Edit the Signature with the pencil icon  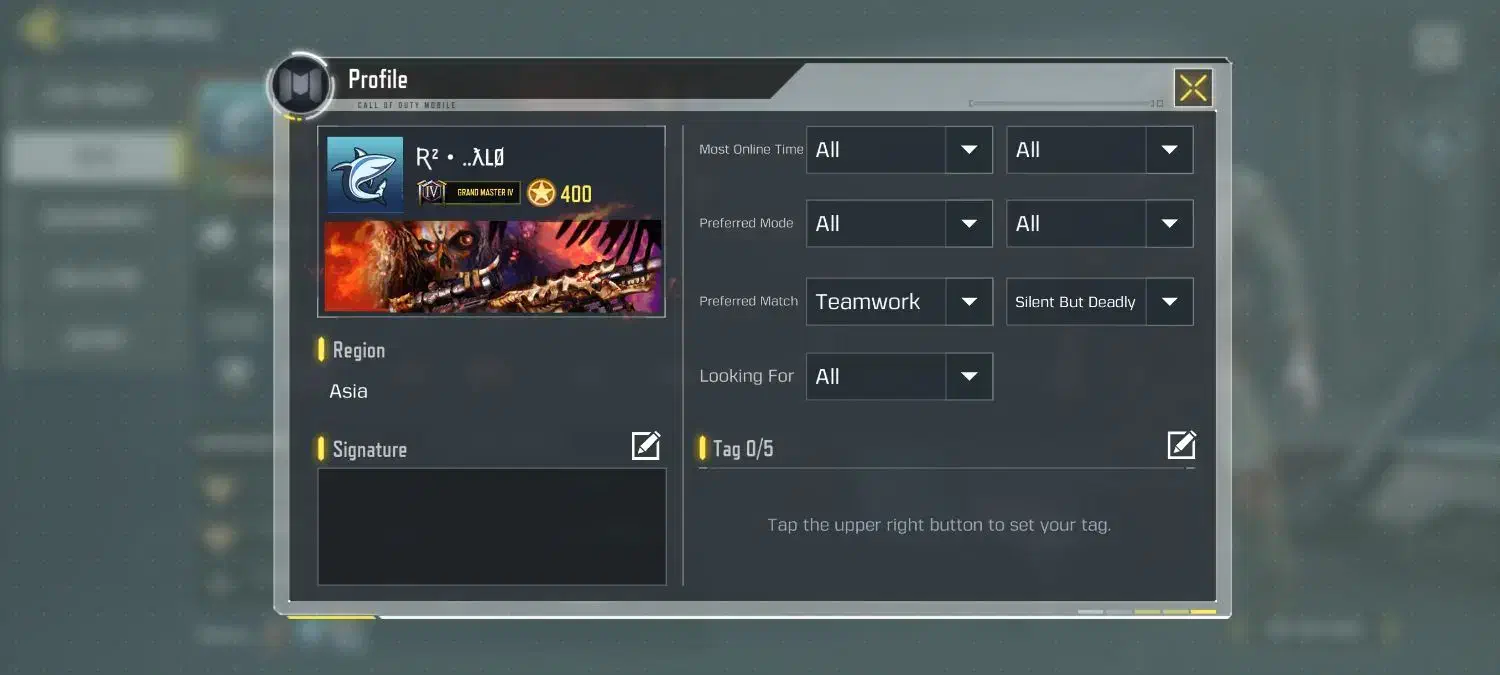pos(646,446)
